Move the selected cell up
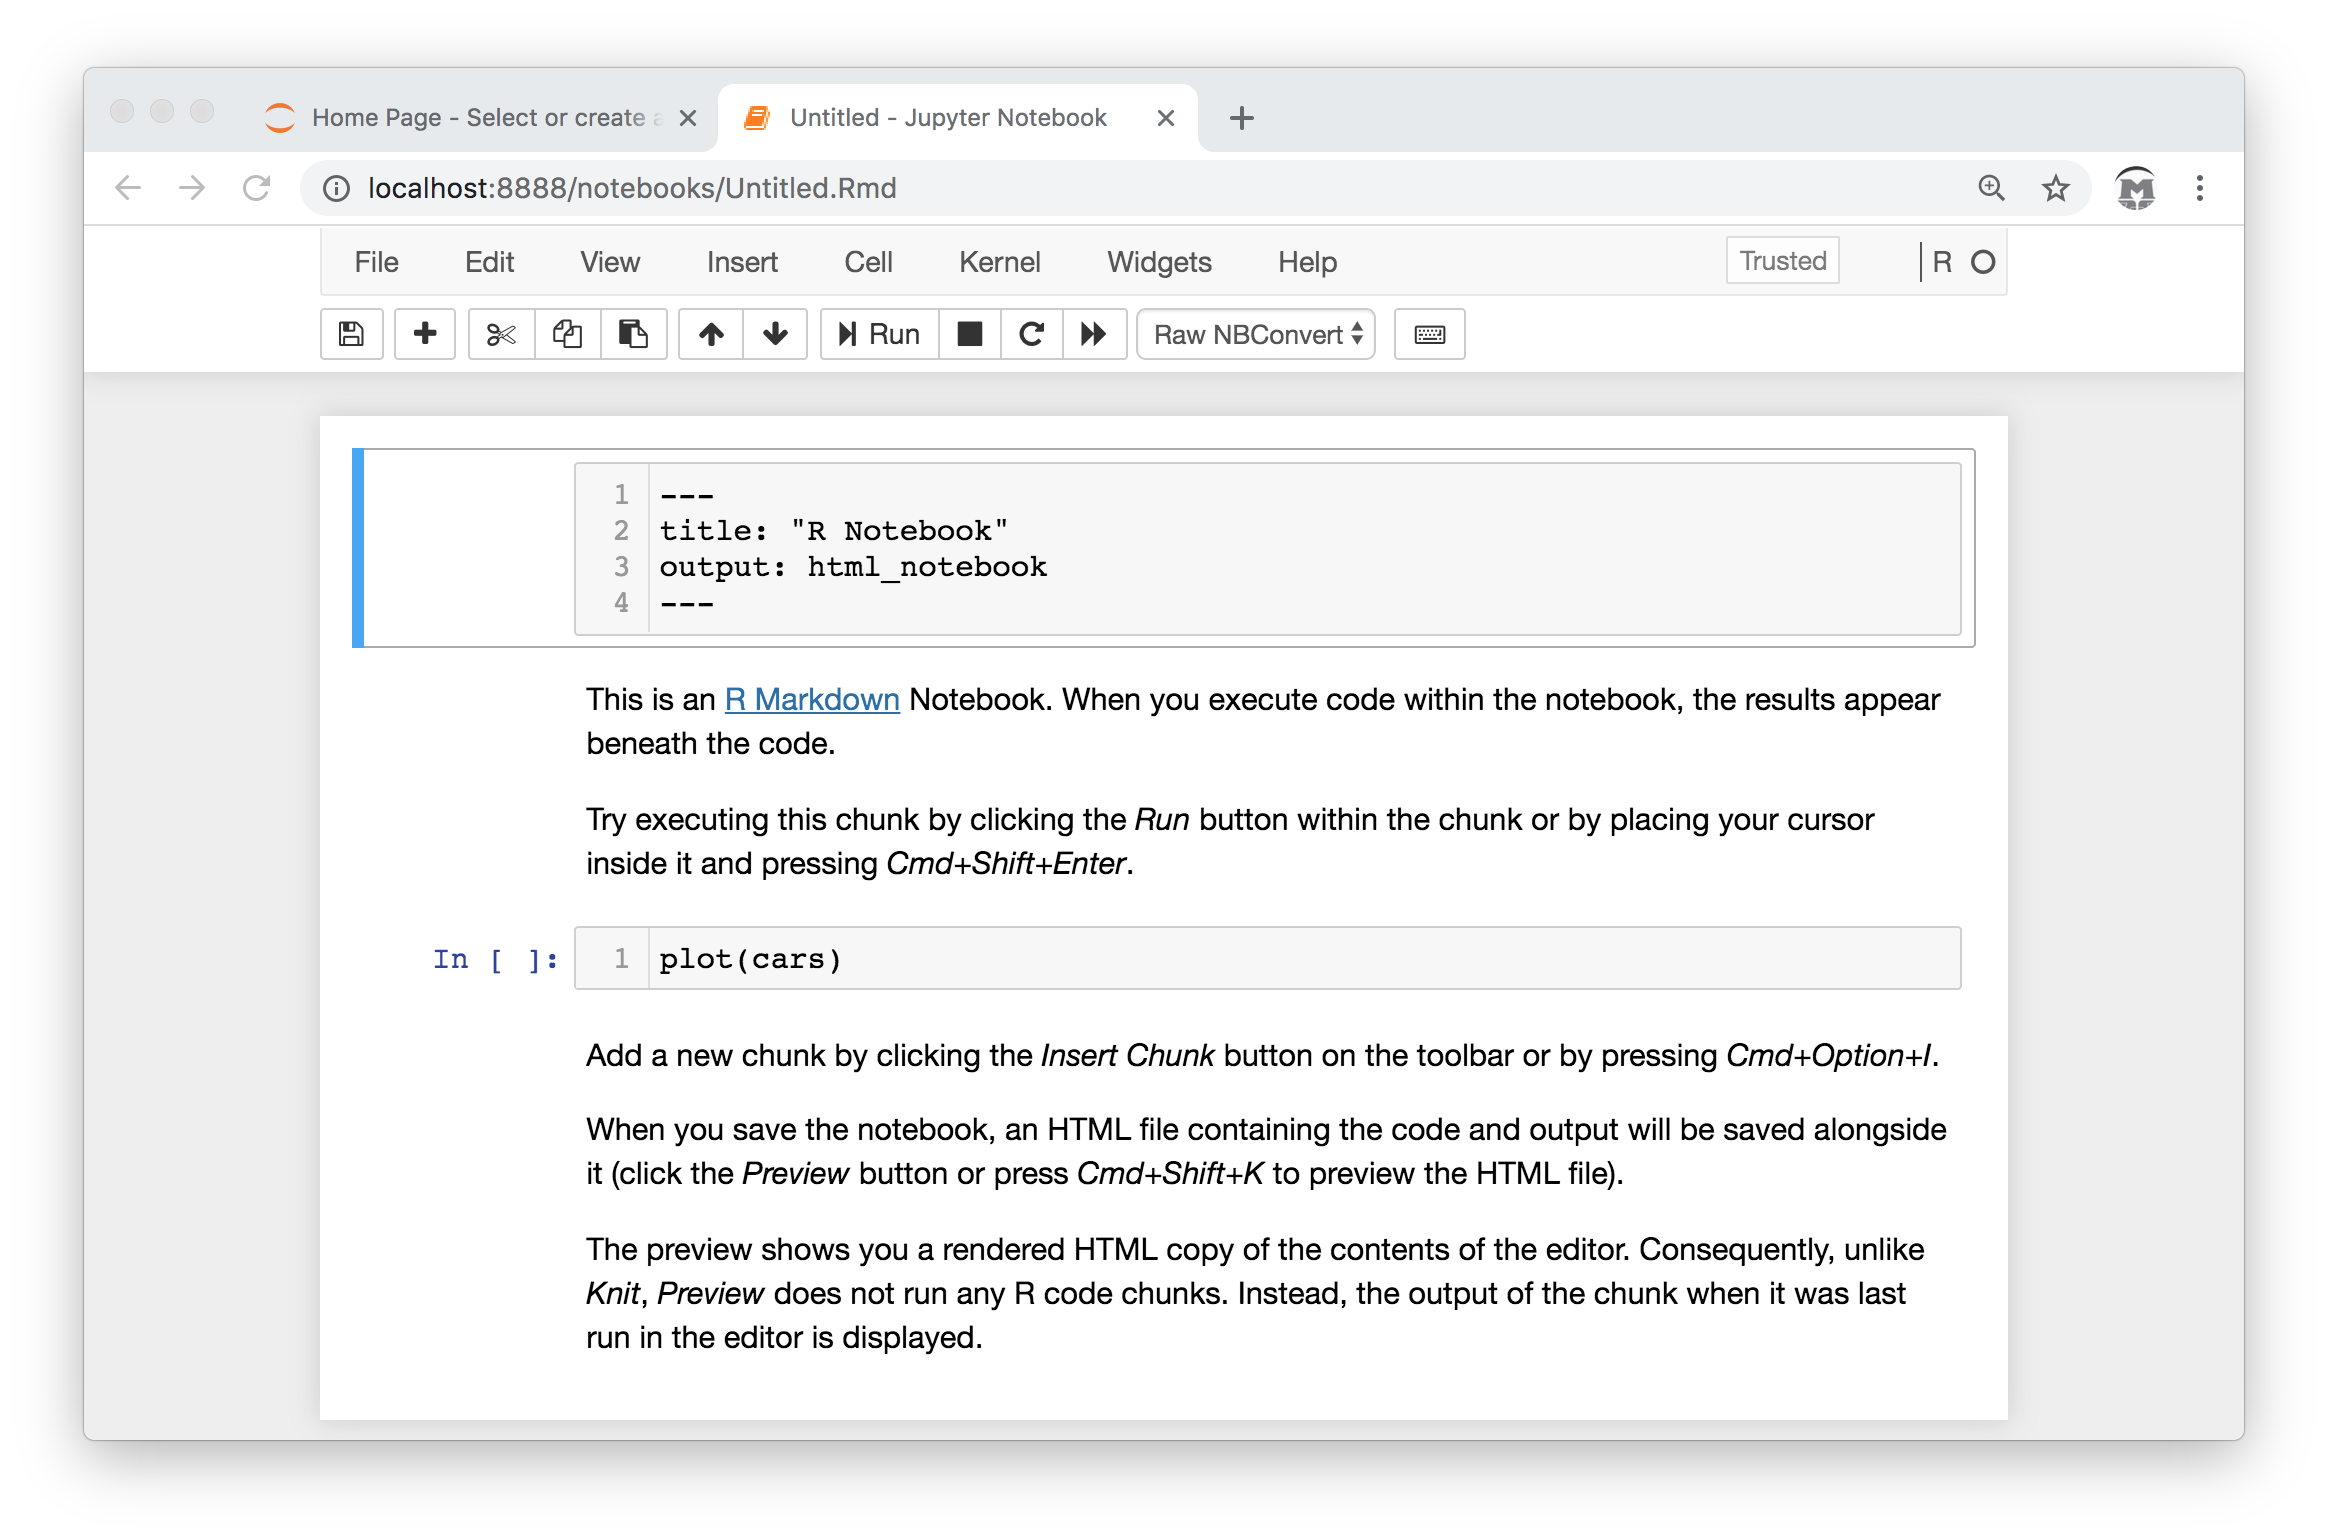The width and height of the screenshot is (2328, 1540). 711,334
